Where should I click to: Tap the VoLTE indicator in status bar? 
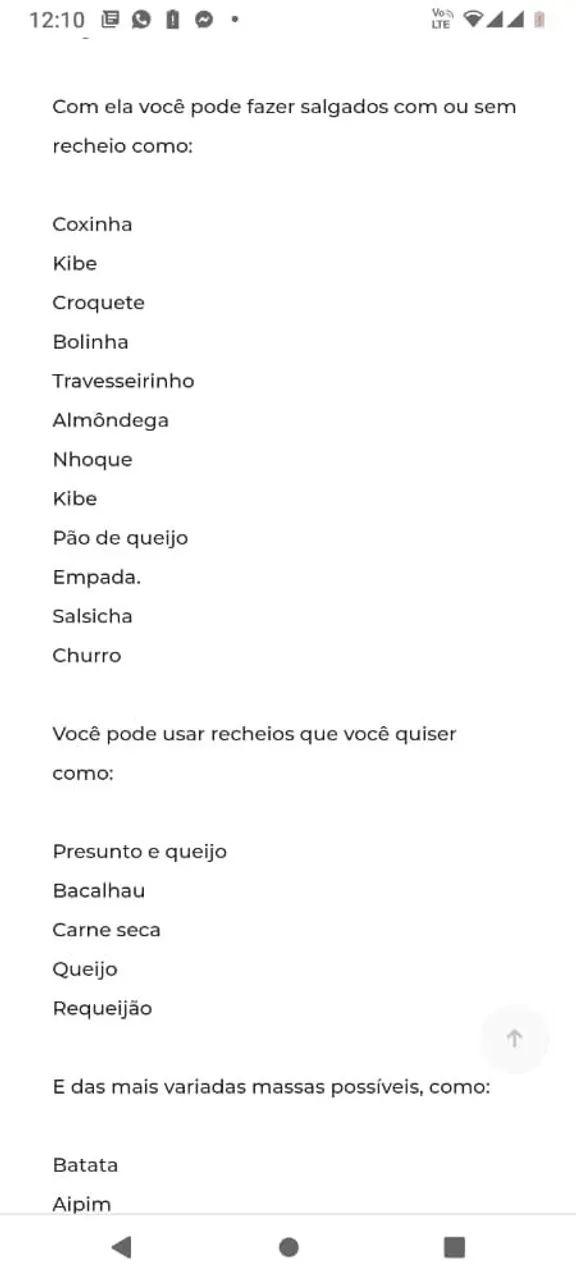(x=441, y=19)
